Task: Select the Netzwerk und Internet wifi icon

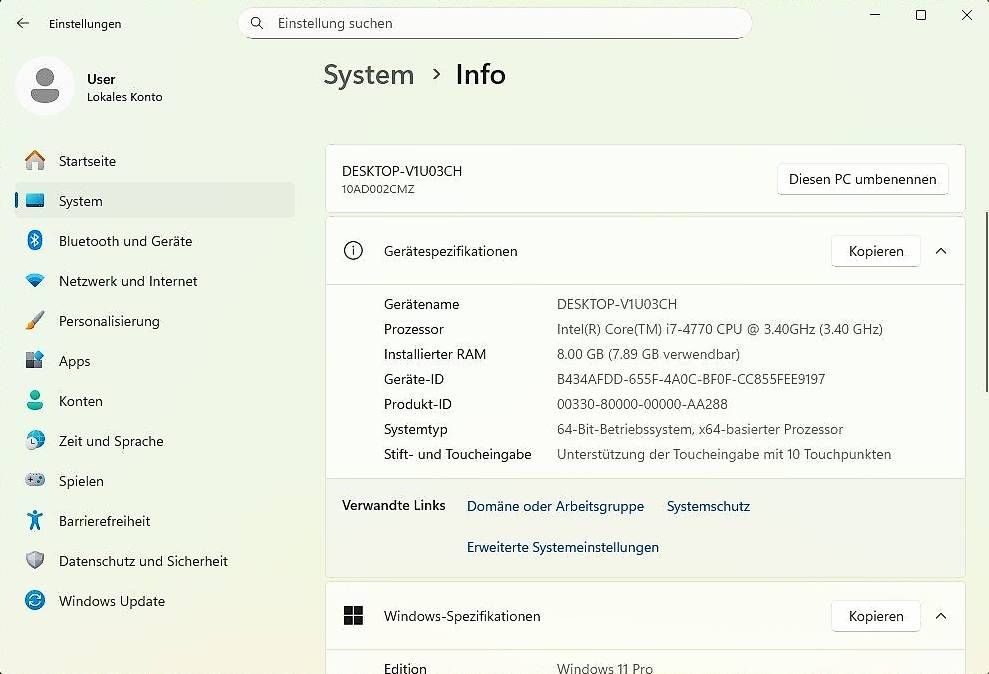Action: [x=35, y=281]
